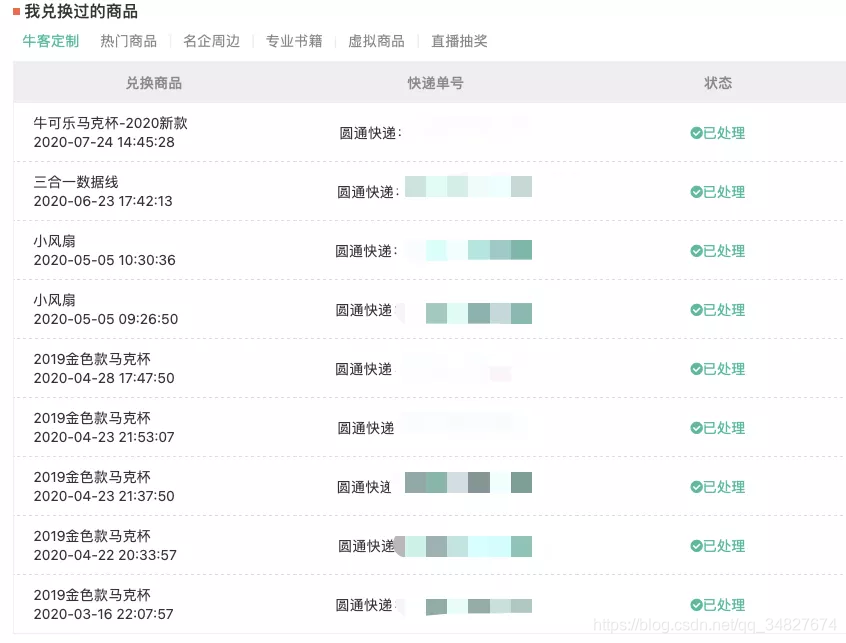The height and width of the screenshot is (643, 846).
Task: Click check icon in the 2020-04-22 20:33:57 row
Action: (696, 546)
